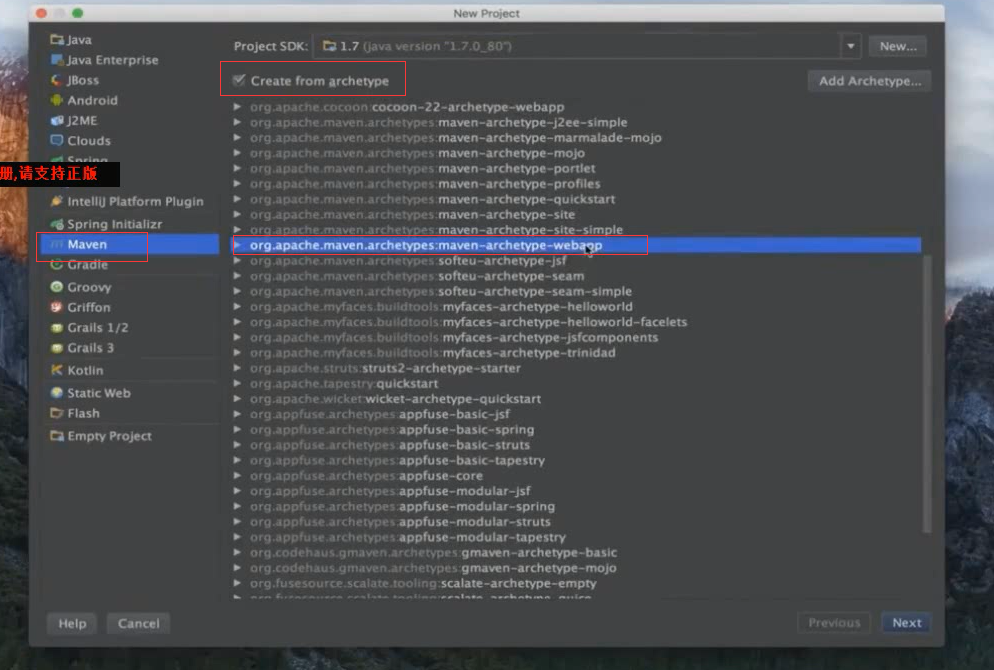Click the Help button
The width and height of the screenshot is (994, 670).
72,624
